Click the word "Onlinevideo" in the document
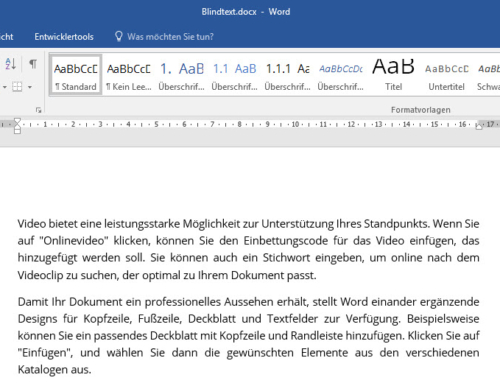 [74, 241]
